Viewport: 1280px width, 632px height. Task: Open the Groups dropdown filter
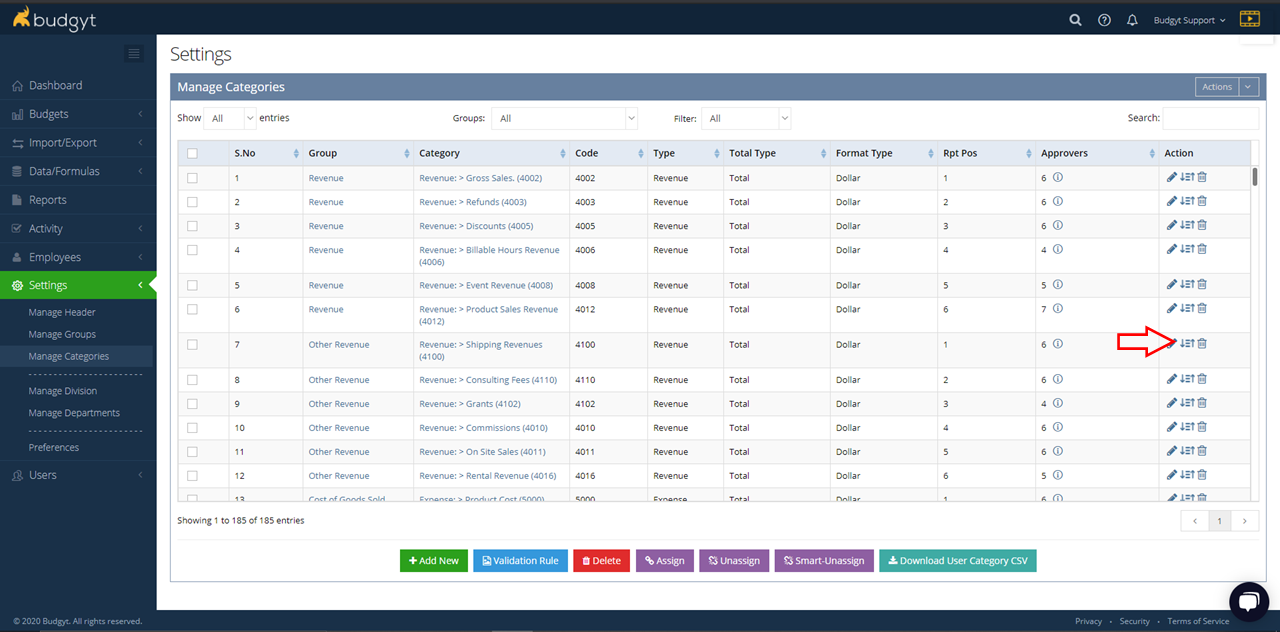[x=564, y=118]
